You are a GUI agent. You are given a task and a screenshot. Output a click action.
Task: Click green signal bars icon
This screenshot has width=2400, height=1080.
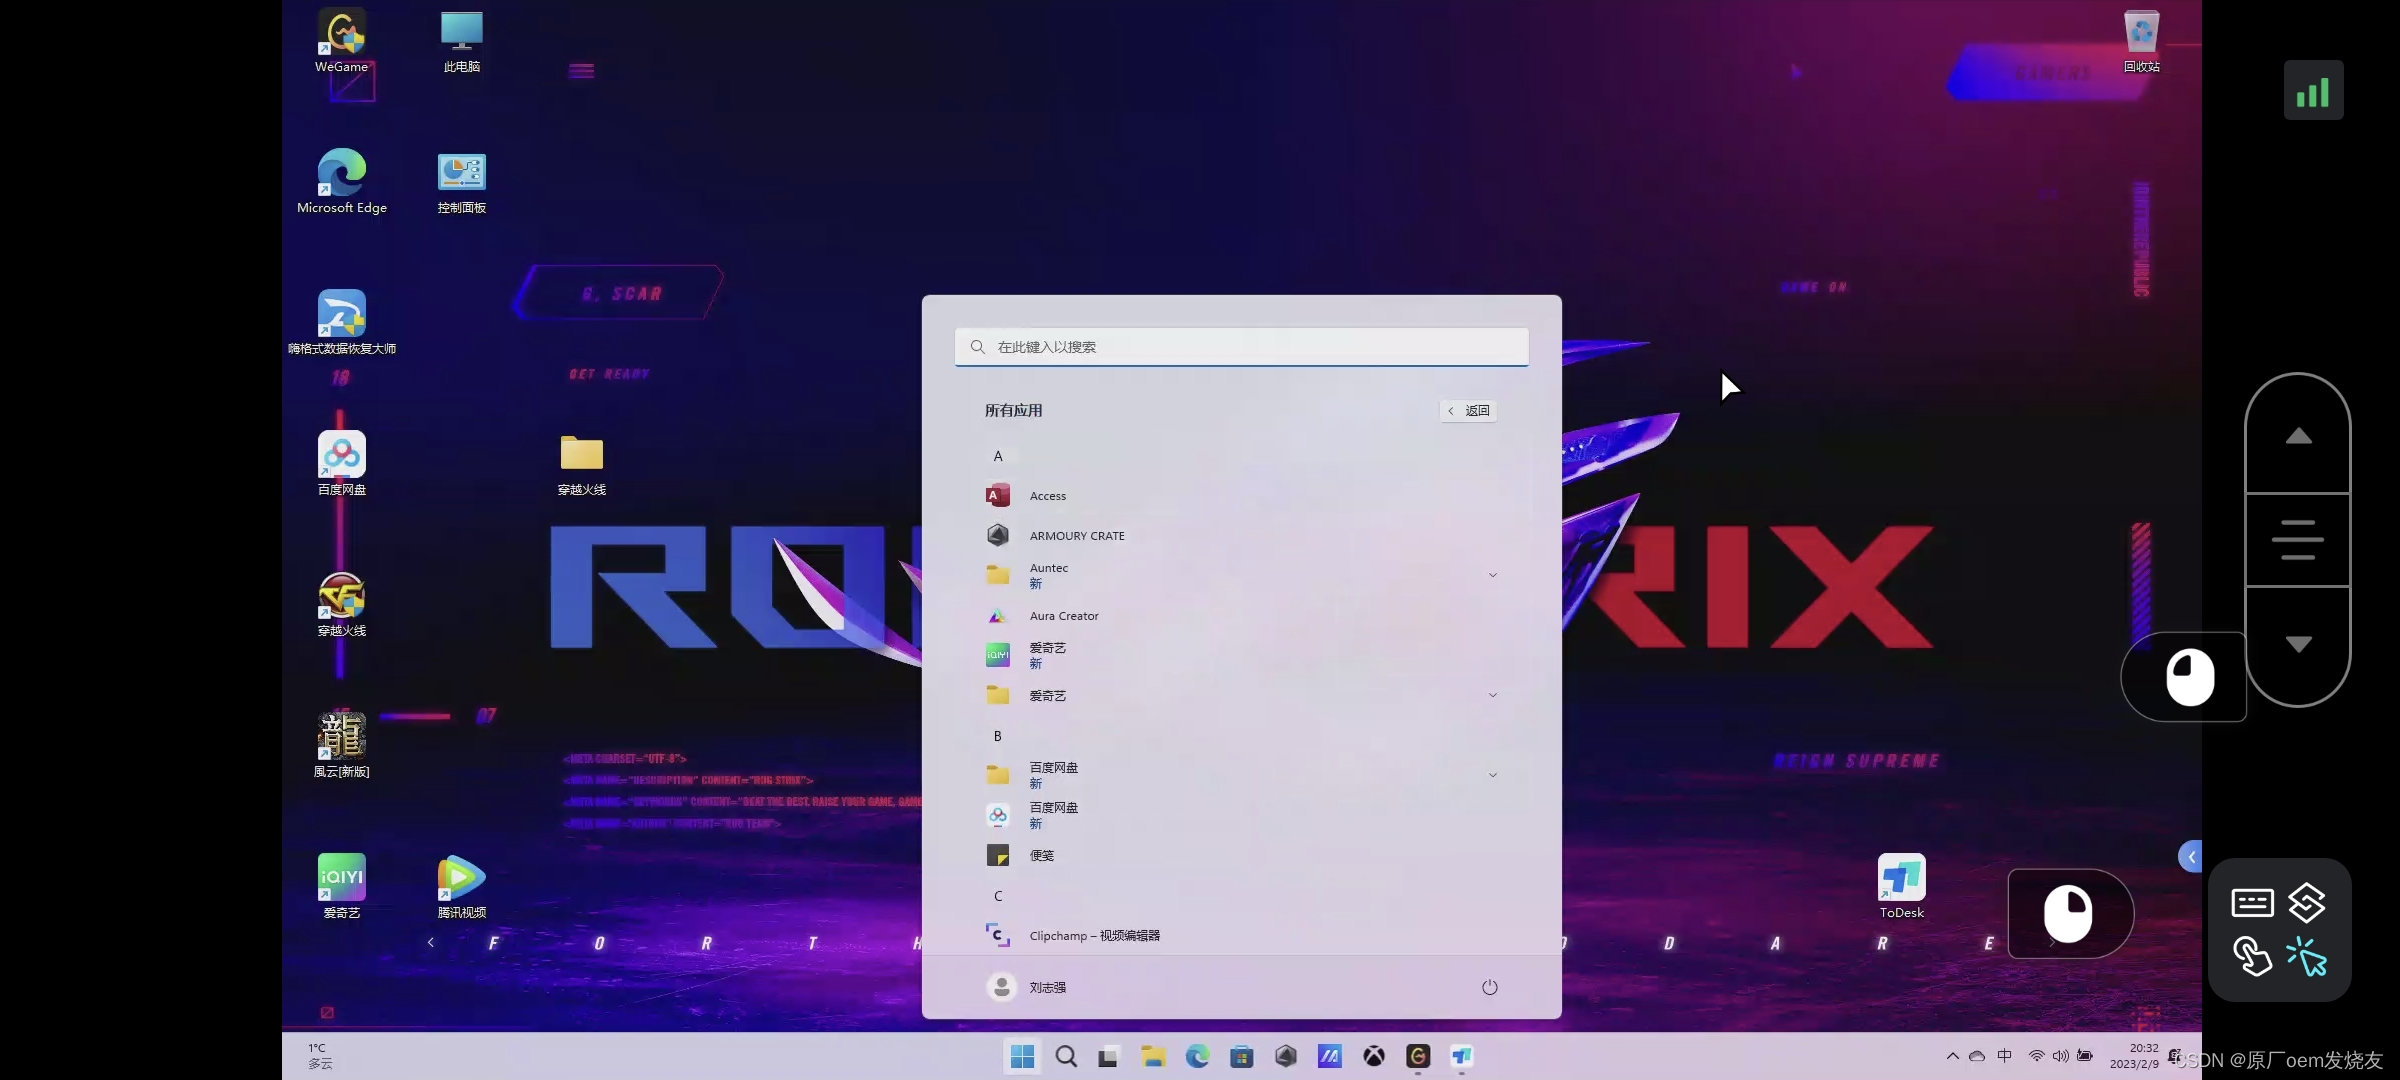tap(2313, 90)
